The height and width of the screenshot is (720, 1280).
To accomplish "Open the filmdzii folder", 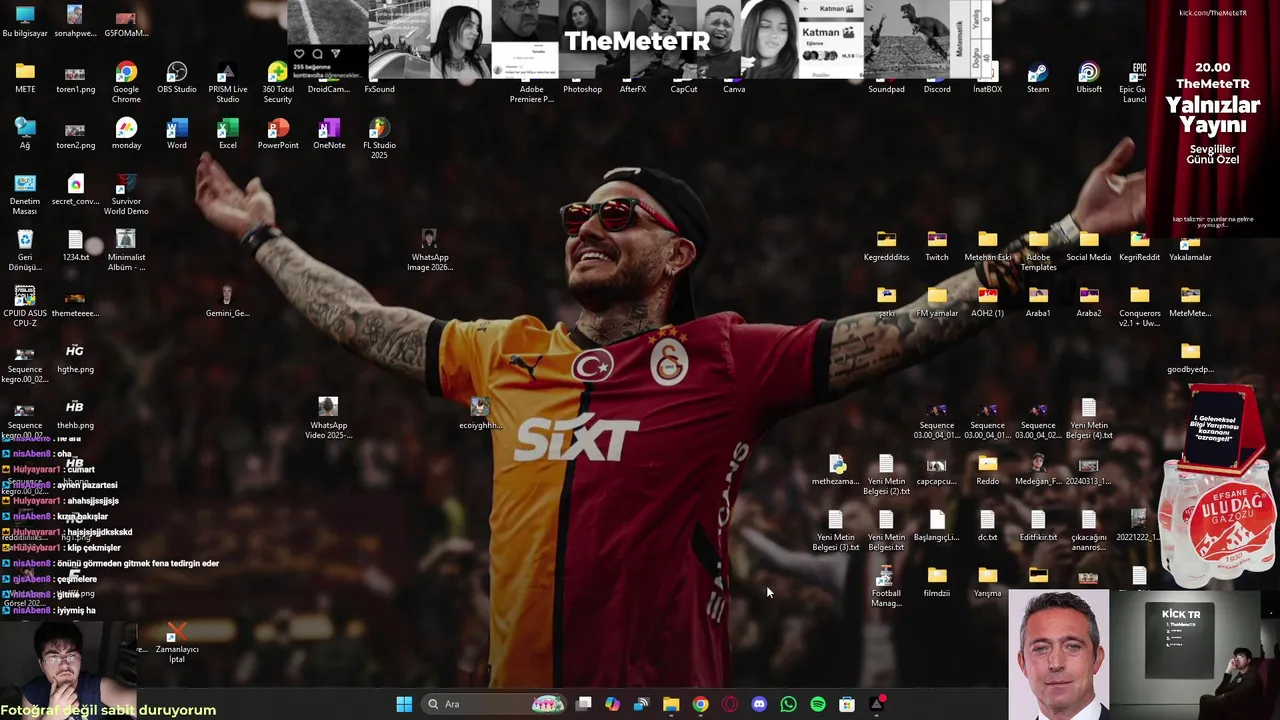I will pos(937,581).
